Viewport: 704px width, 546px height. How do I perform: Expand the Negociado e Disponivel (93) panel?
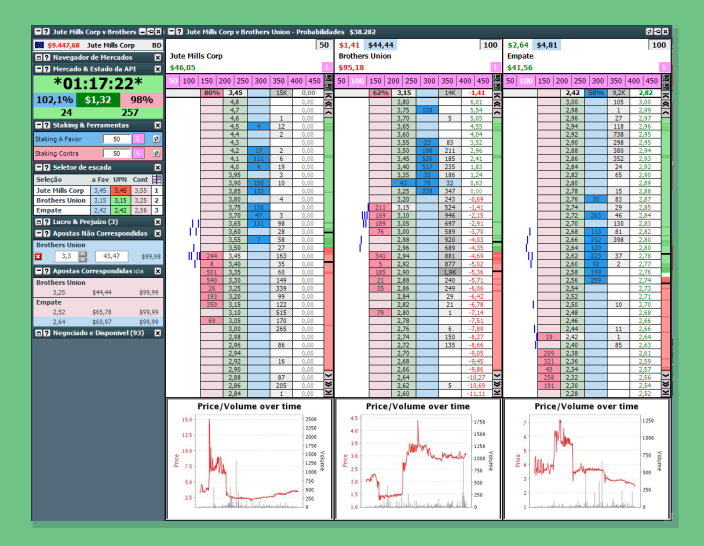(x=39, y=333)
